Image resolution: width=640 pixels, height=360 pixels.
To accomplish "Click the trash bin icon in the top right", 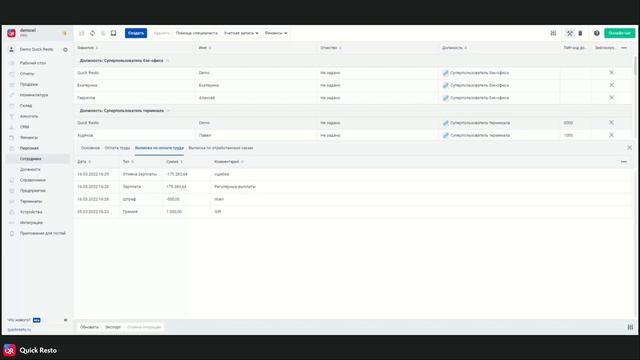I will click(x=580, y=33).
